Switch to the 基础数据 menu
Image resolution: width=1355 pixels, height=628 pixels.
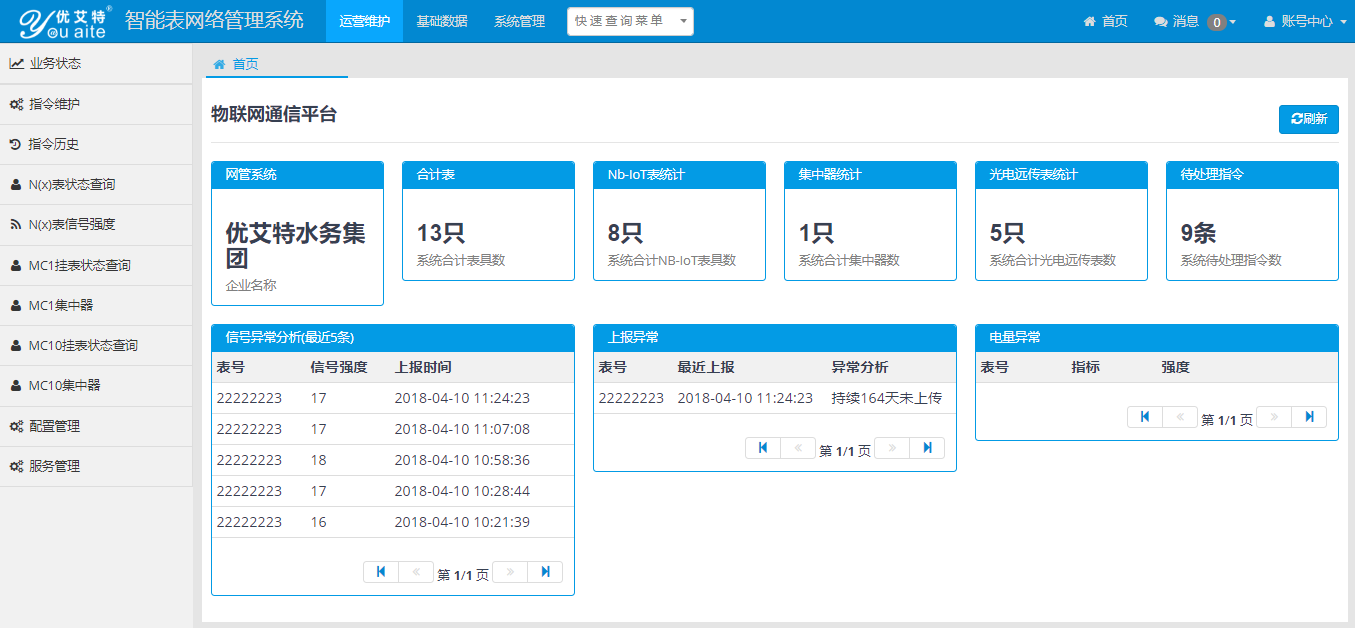[x=441, y=21]
